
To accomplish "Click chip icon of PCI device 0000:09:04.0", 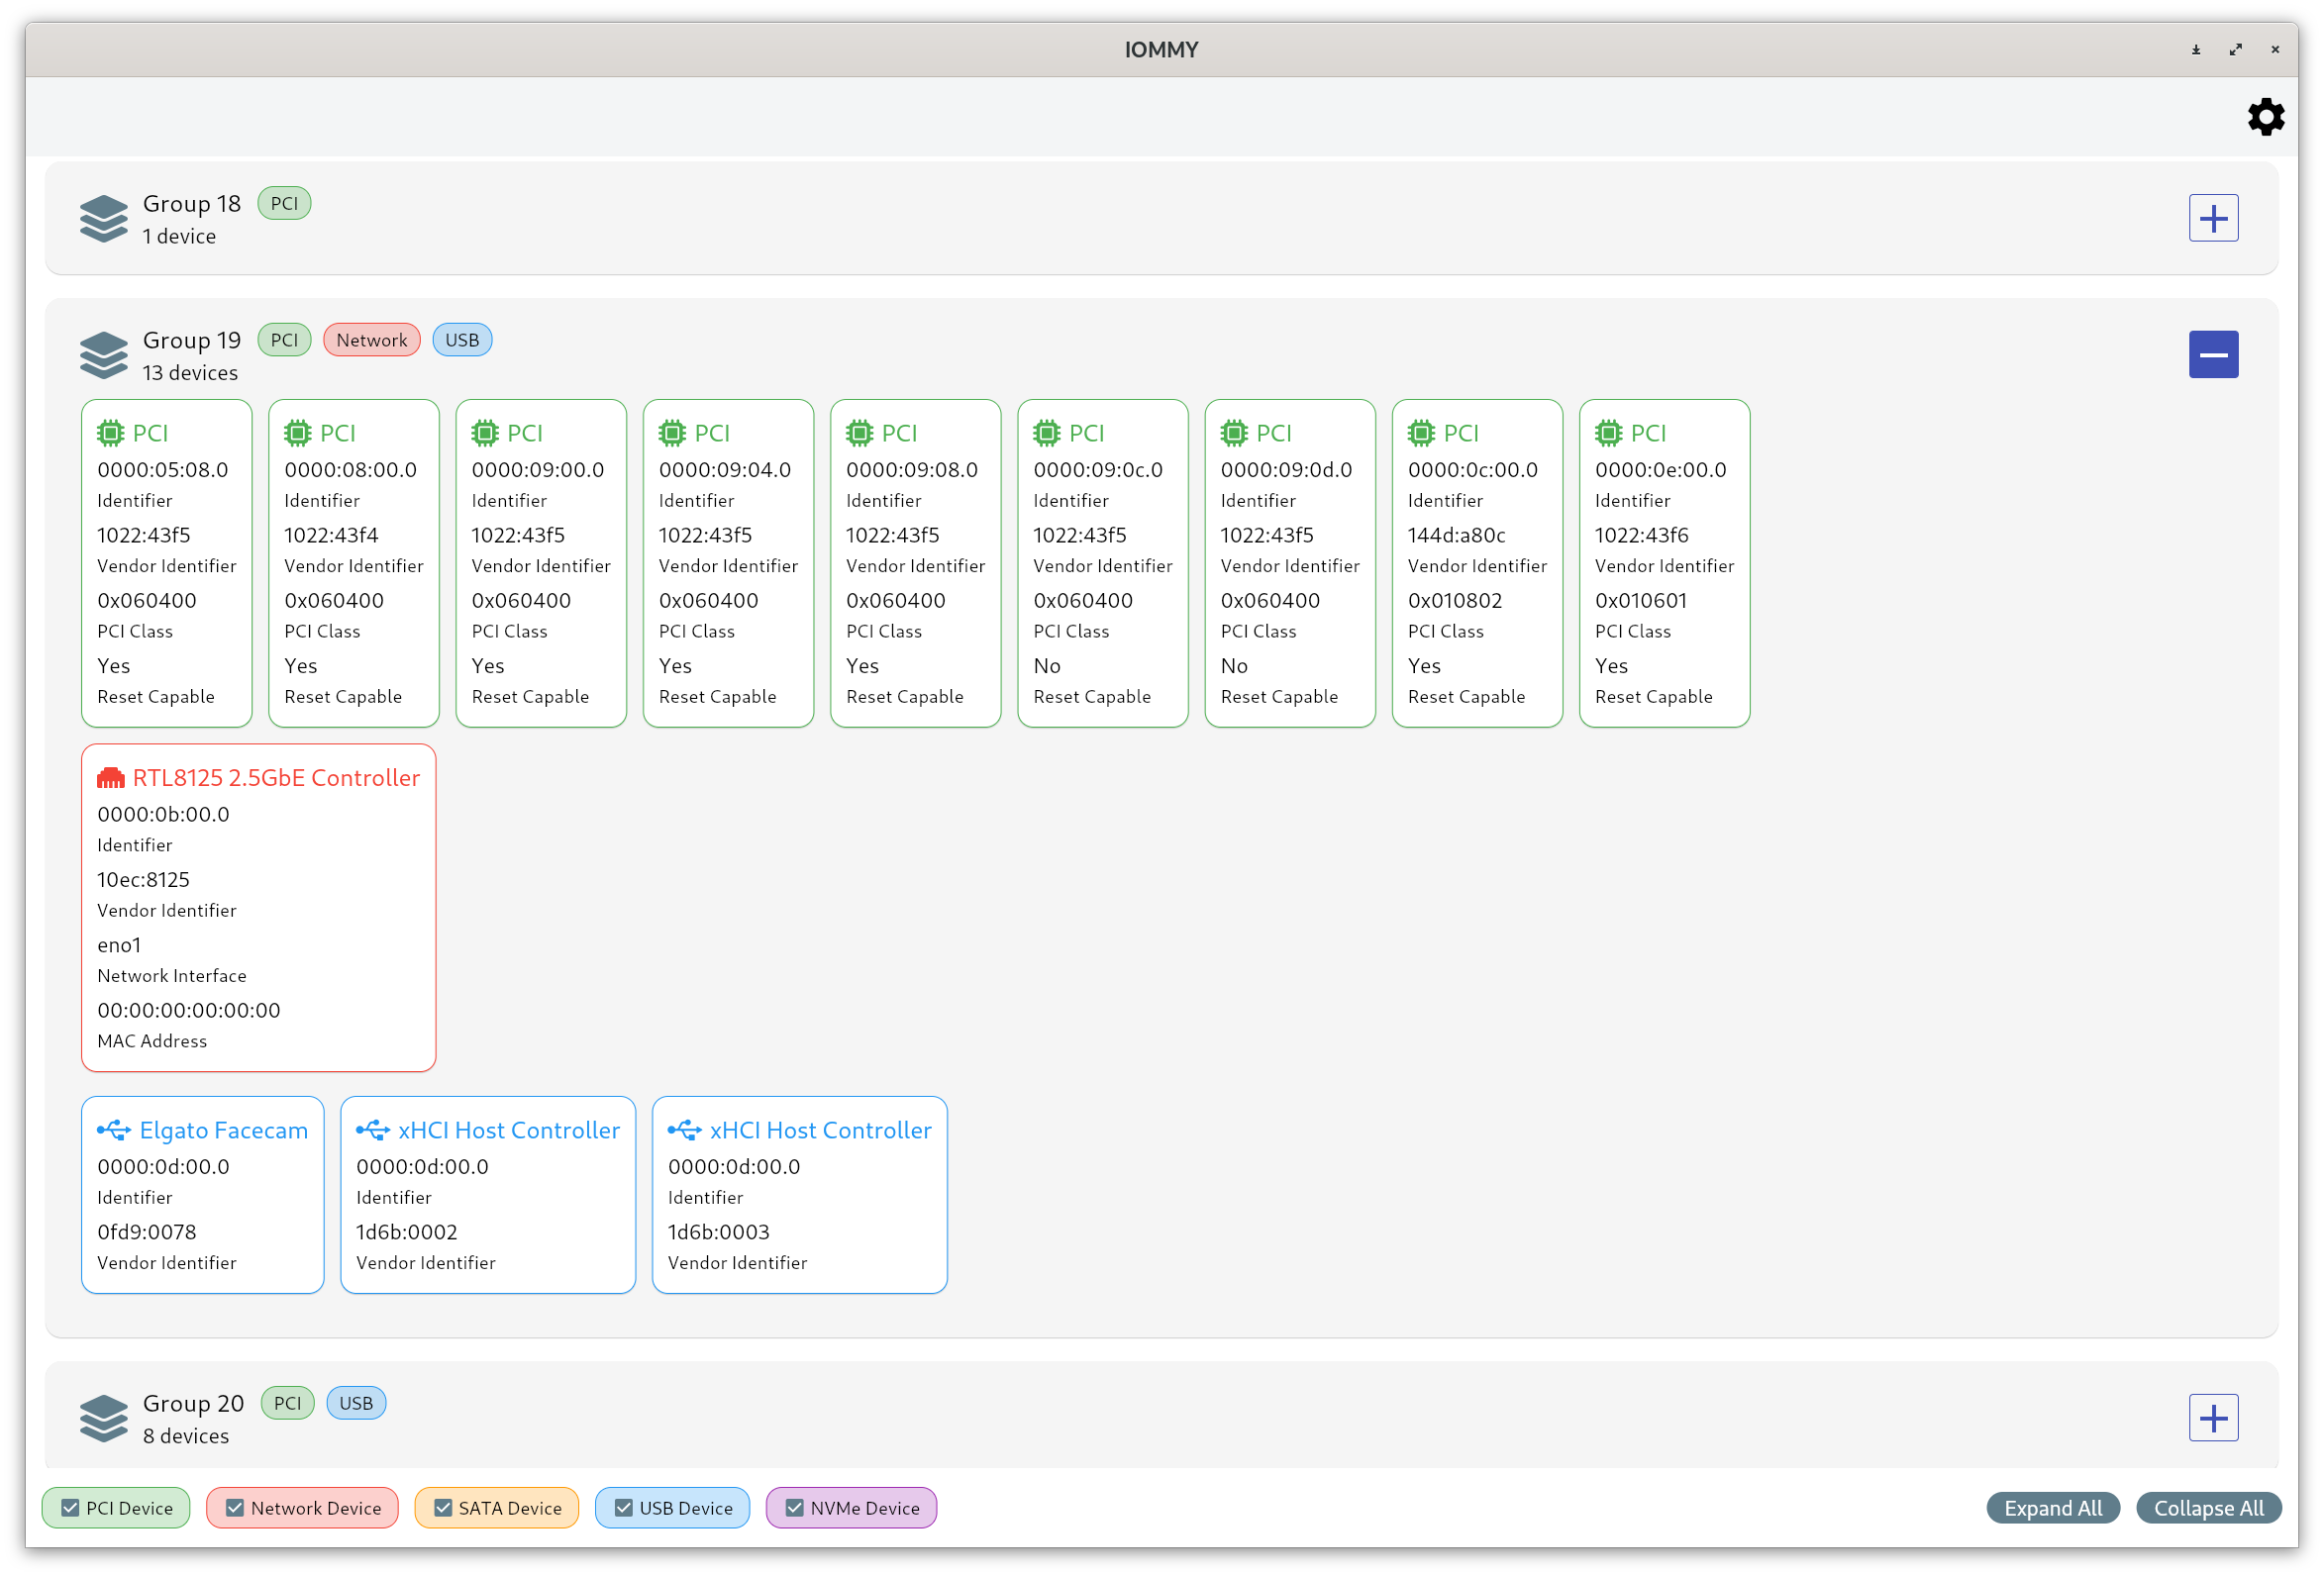I will tap(672, 433).
